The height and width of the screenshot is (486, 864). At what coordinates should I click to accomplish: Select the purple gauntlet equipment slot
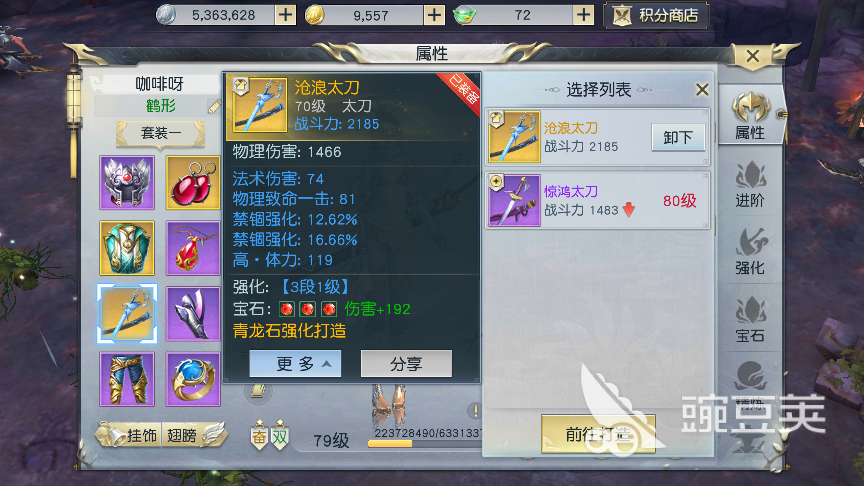pos(193,314)
